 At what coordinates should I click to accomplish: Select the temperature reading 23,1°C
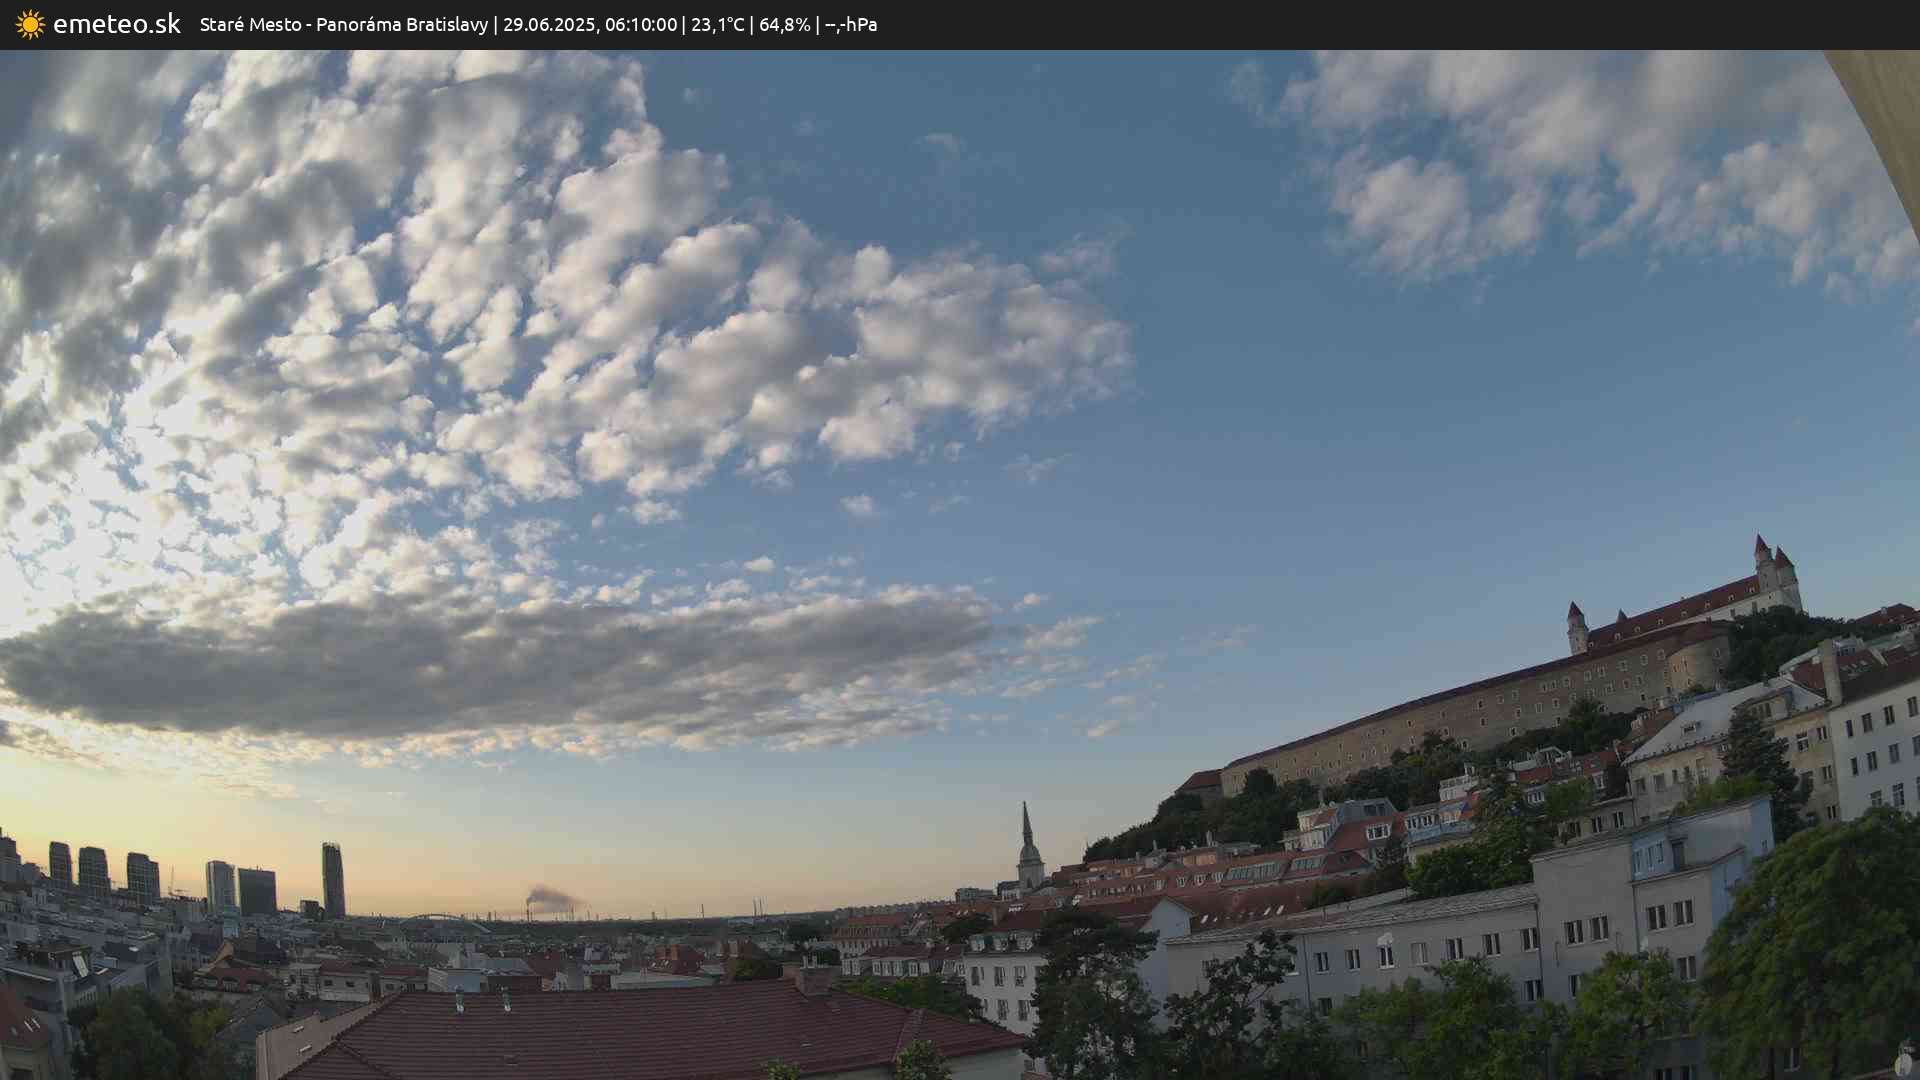coord(718,25)
